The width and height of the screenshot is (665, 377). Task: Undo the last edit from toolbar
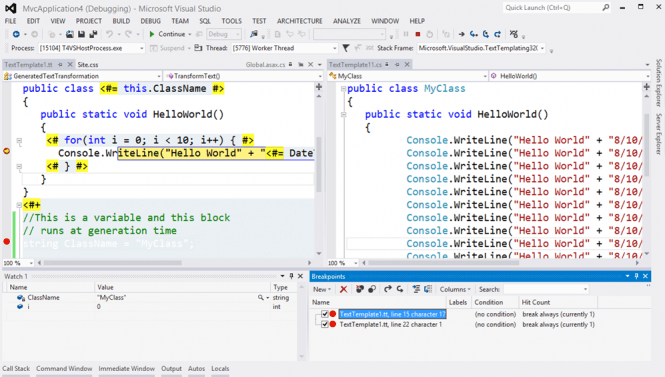(x=109, y=34)
